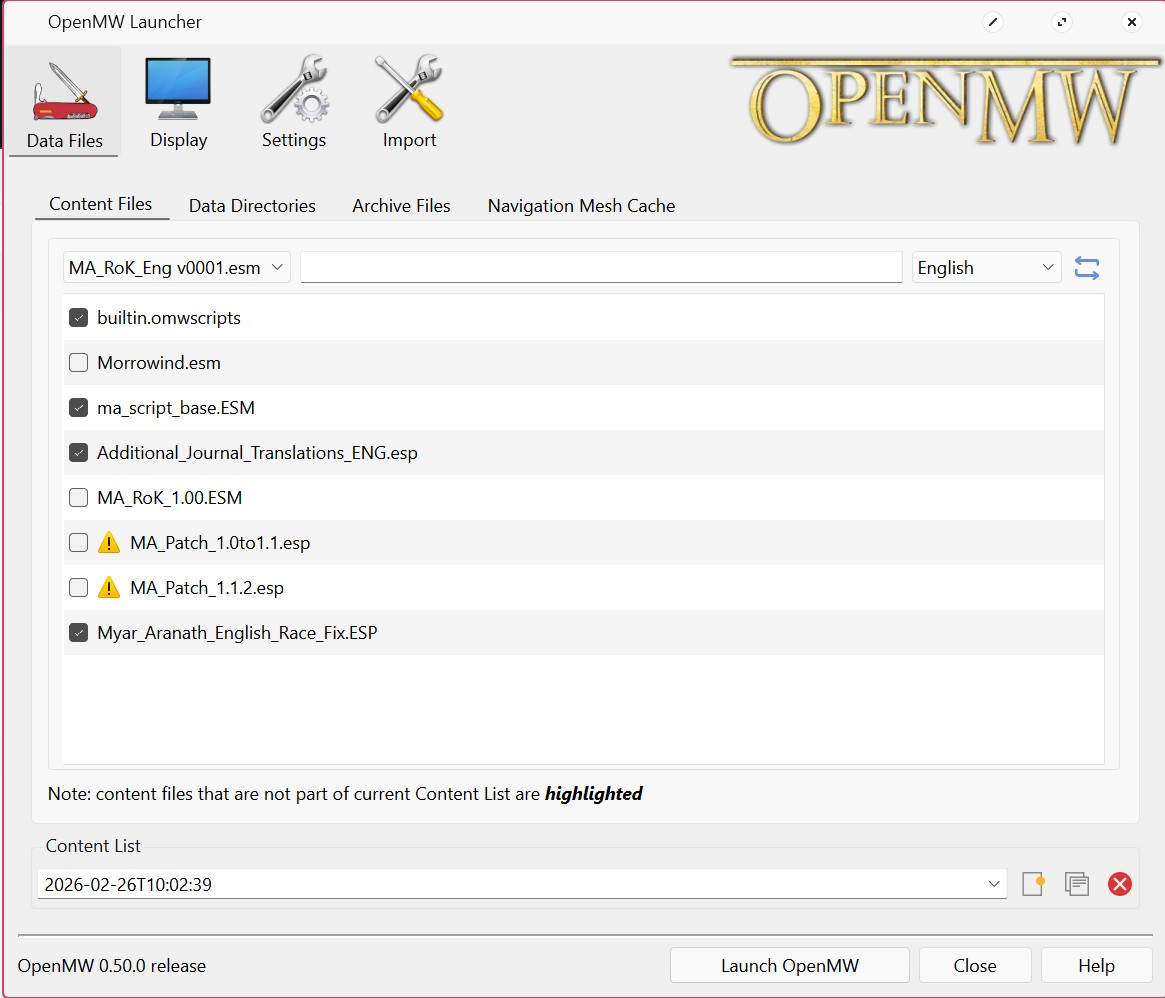Select the Import section icon
Viewport: 1165px width, 998px height.
pyautogui.click(x=408, y=100)
